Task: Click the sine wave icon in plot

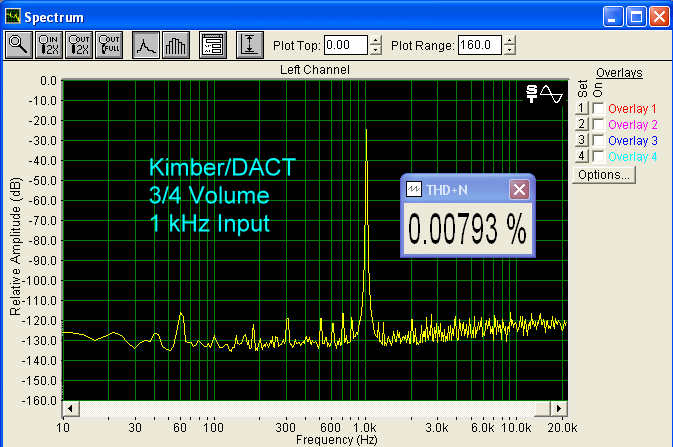Action: [552, 94]
